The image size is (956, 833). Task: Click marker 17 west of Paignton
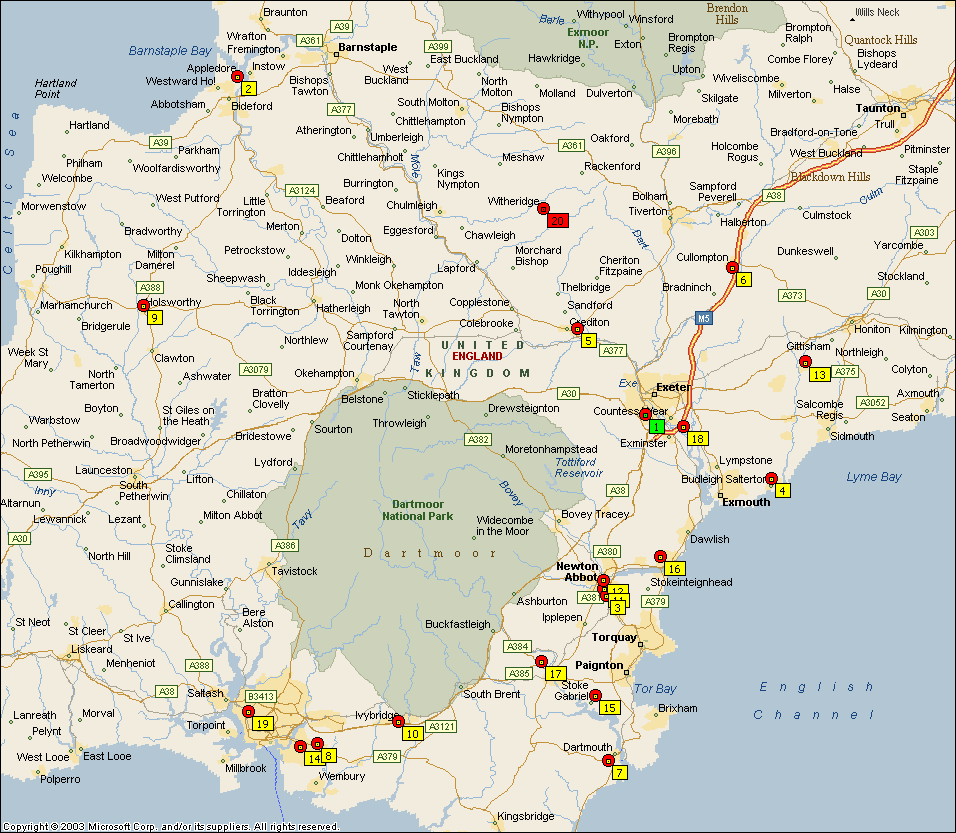pyautogui.click(x=555, y=673)
